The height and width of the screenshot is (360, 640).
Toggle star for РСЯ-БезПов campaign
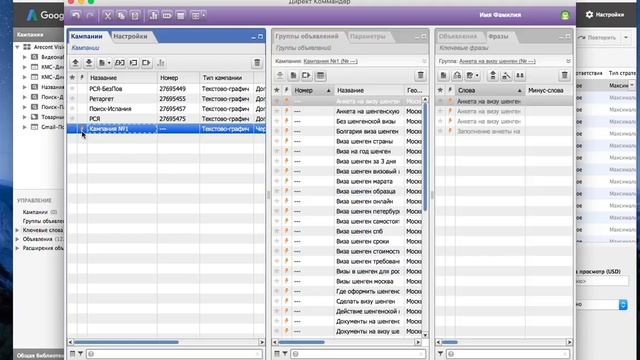72,89
